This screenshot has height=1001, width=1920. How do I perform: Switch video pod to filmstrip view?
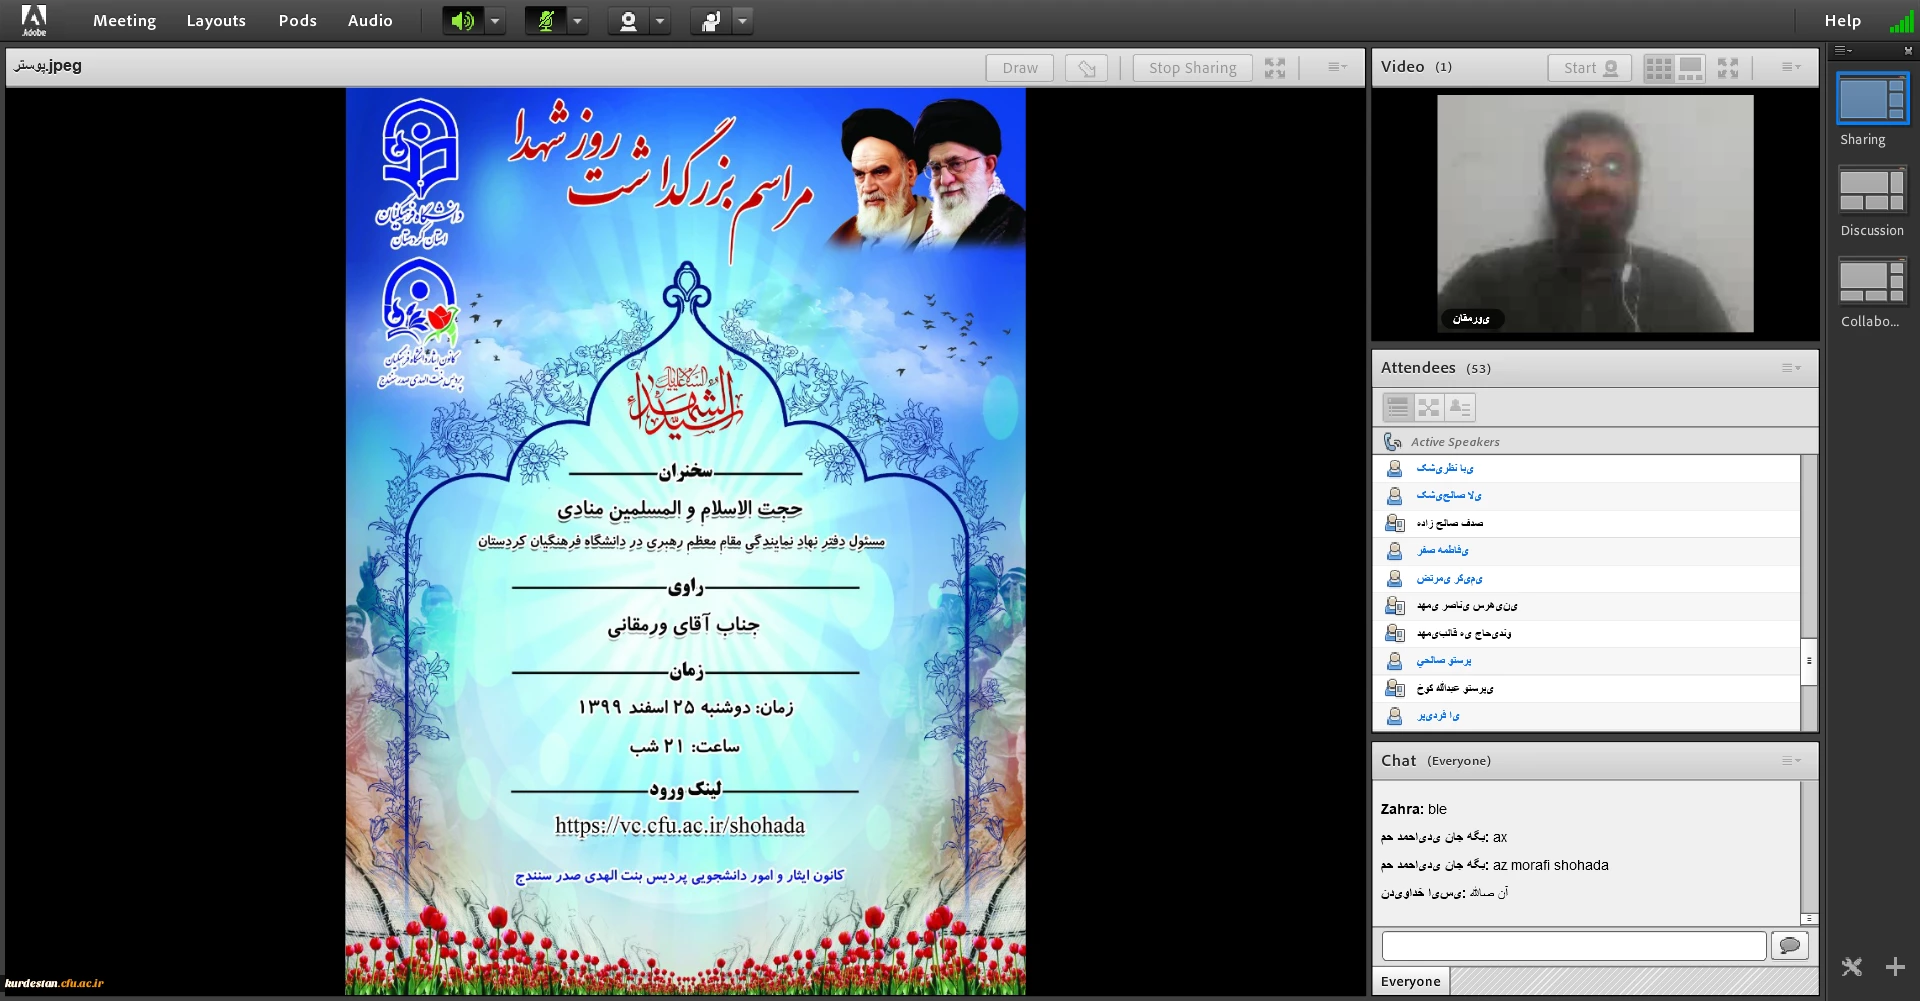pos(1690,68)
